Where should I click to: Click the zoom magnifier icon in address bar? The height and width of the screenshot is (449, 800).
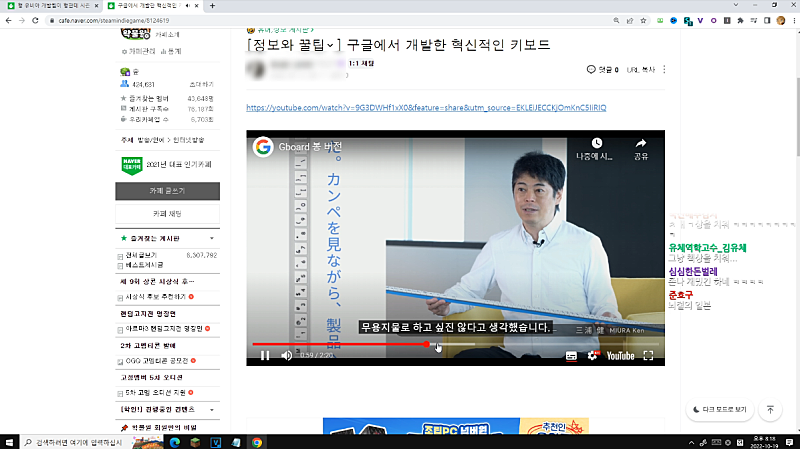pyautogui.click(x=616, y=20)
